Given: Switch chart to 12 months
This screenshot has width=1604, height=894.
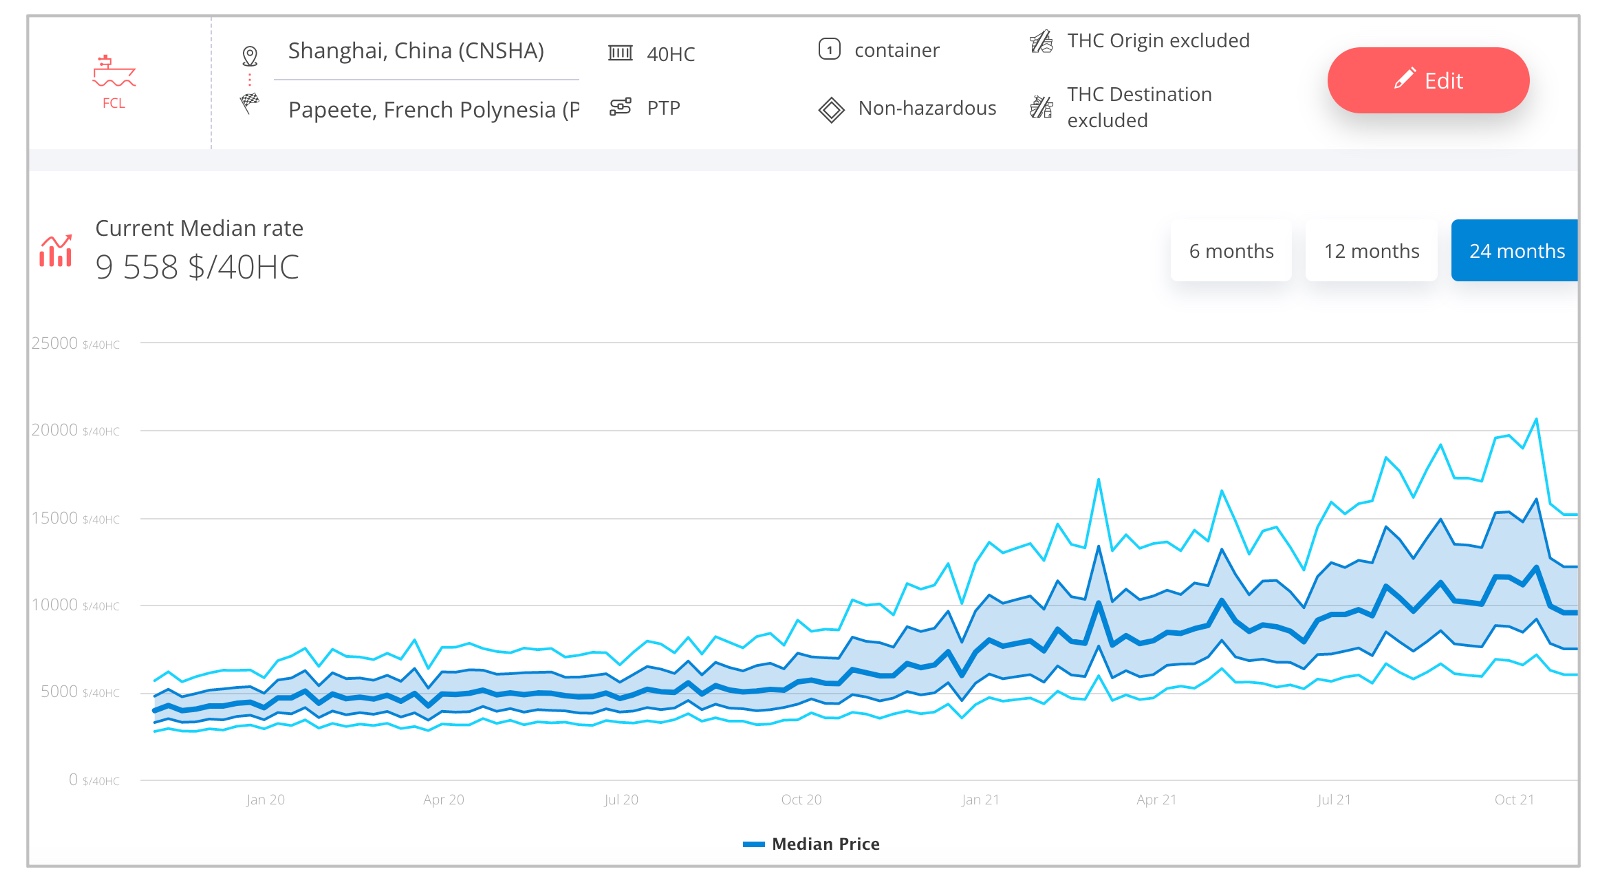Looking at the screenshot, I should click(1371, 251).
